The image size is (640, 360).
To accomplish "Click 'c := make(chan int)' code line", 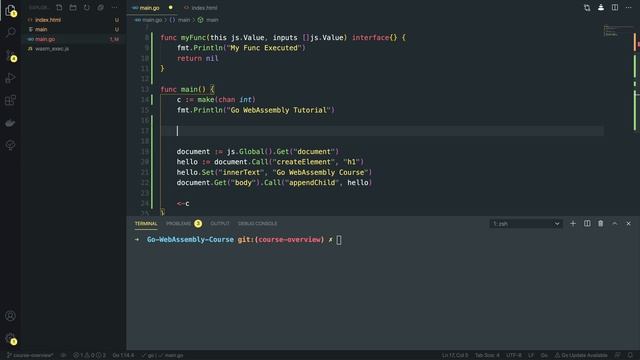I will [x=216, y=100].
